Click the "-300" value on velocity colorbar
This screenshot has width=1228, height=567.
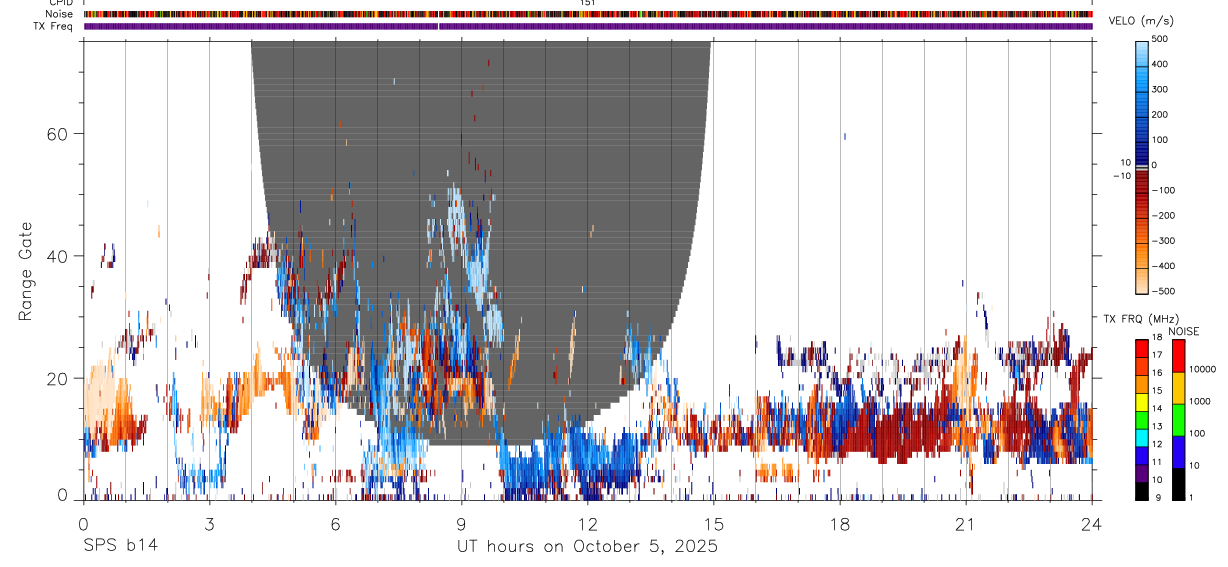1164,241
